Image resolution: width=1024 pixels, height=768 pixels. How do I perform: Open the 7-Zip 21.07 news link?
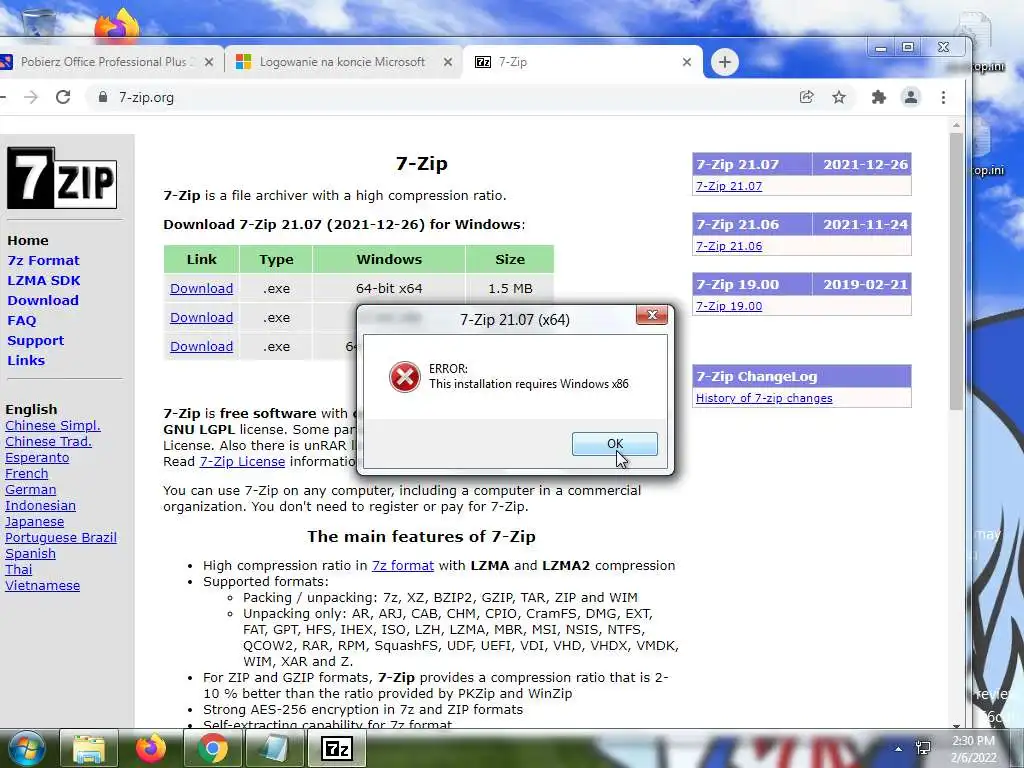tap(729, 186)
